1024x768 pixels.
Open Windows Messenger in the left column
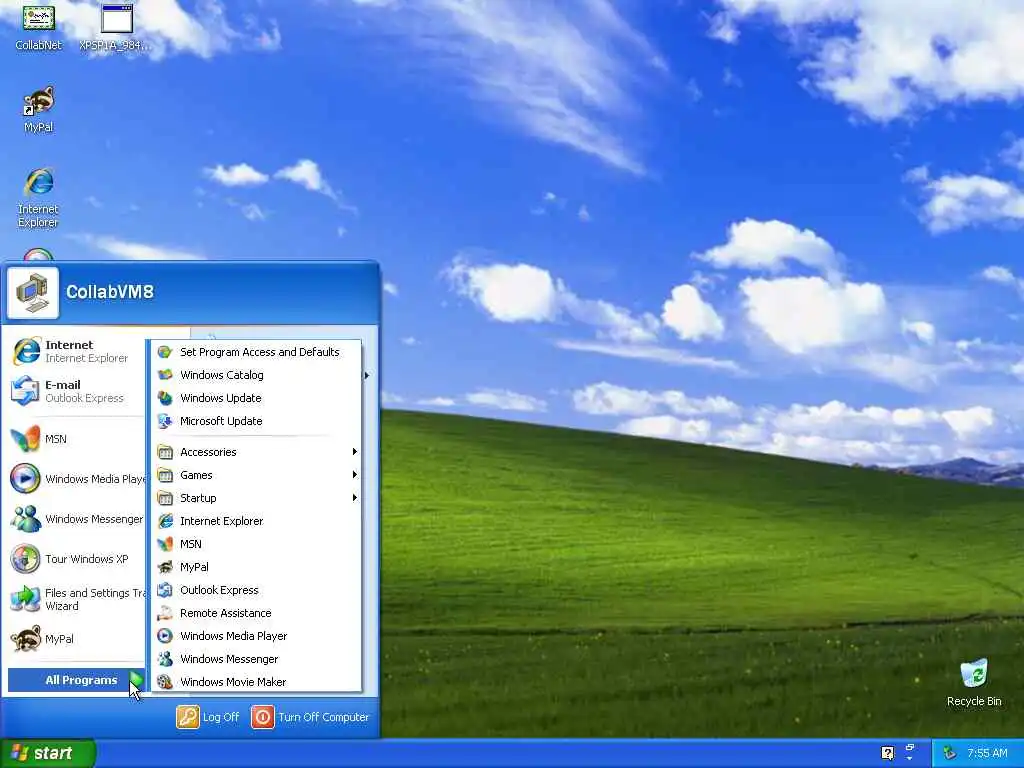pyautogui.click(x=77, y=519)
